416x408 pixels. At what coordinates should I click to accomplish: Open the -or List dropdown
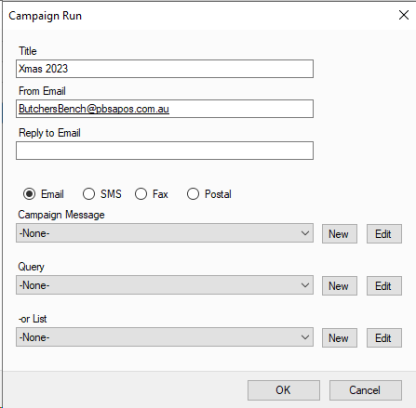[x=165, y=337]
